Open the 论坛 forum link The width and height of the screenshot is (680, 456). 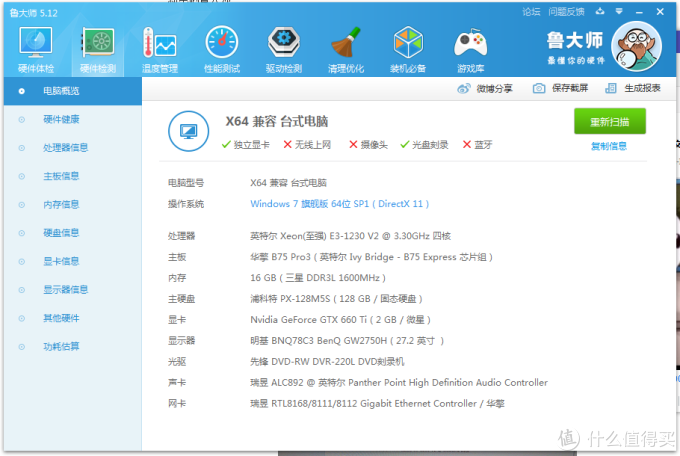[x=531, y=12]
